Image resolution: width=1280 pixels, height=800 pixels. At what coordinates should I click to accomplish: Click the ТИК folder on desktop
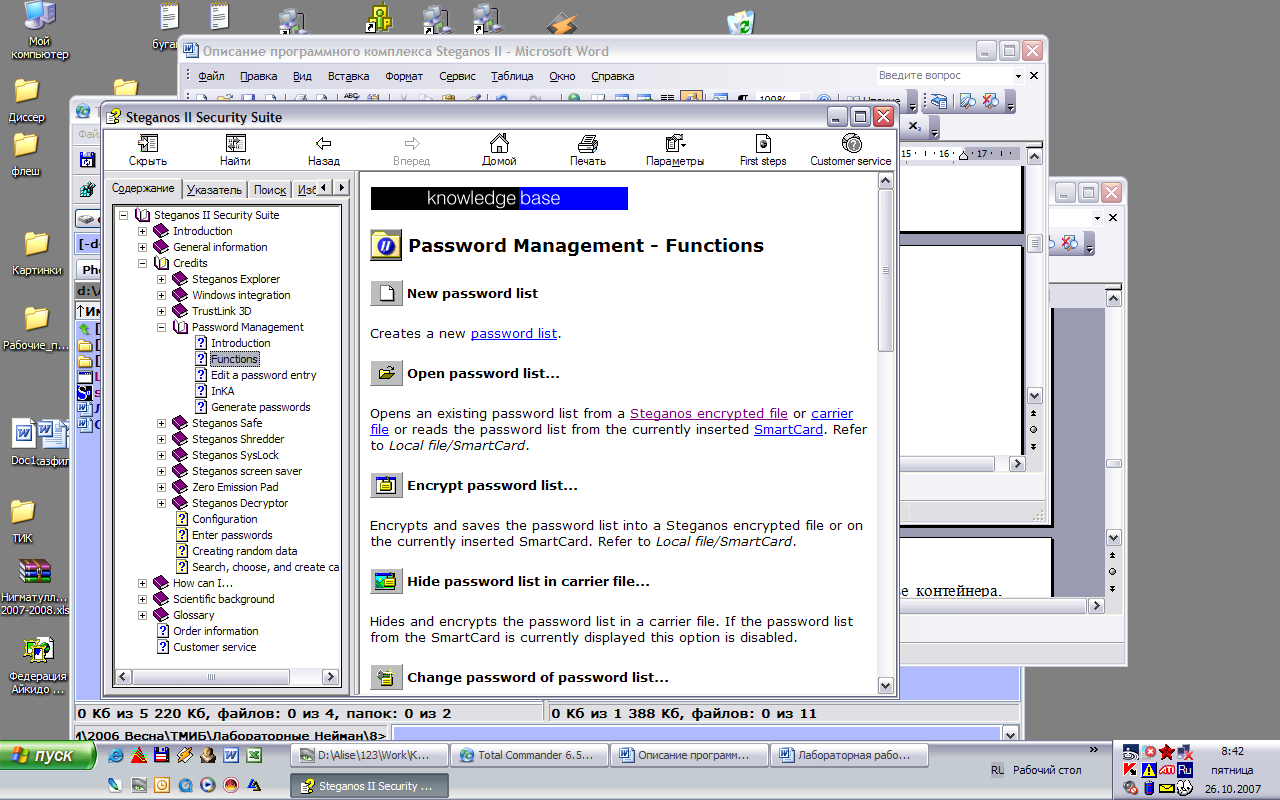point(23,521)
